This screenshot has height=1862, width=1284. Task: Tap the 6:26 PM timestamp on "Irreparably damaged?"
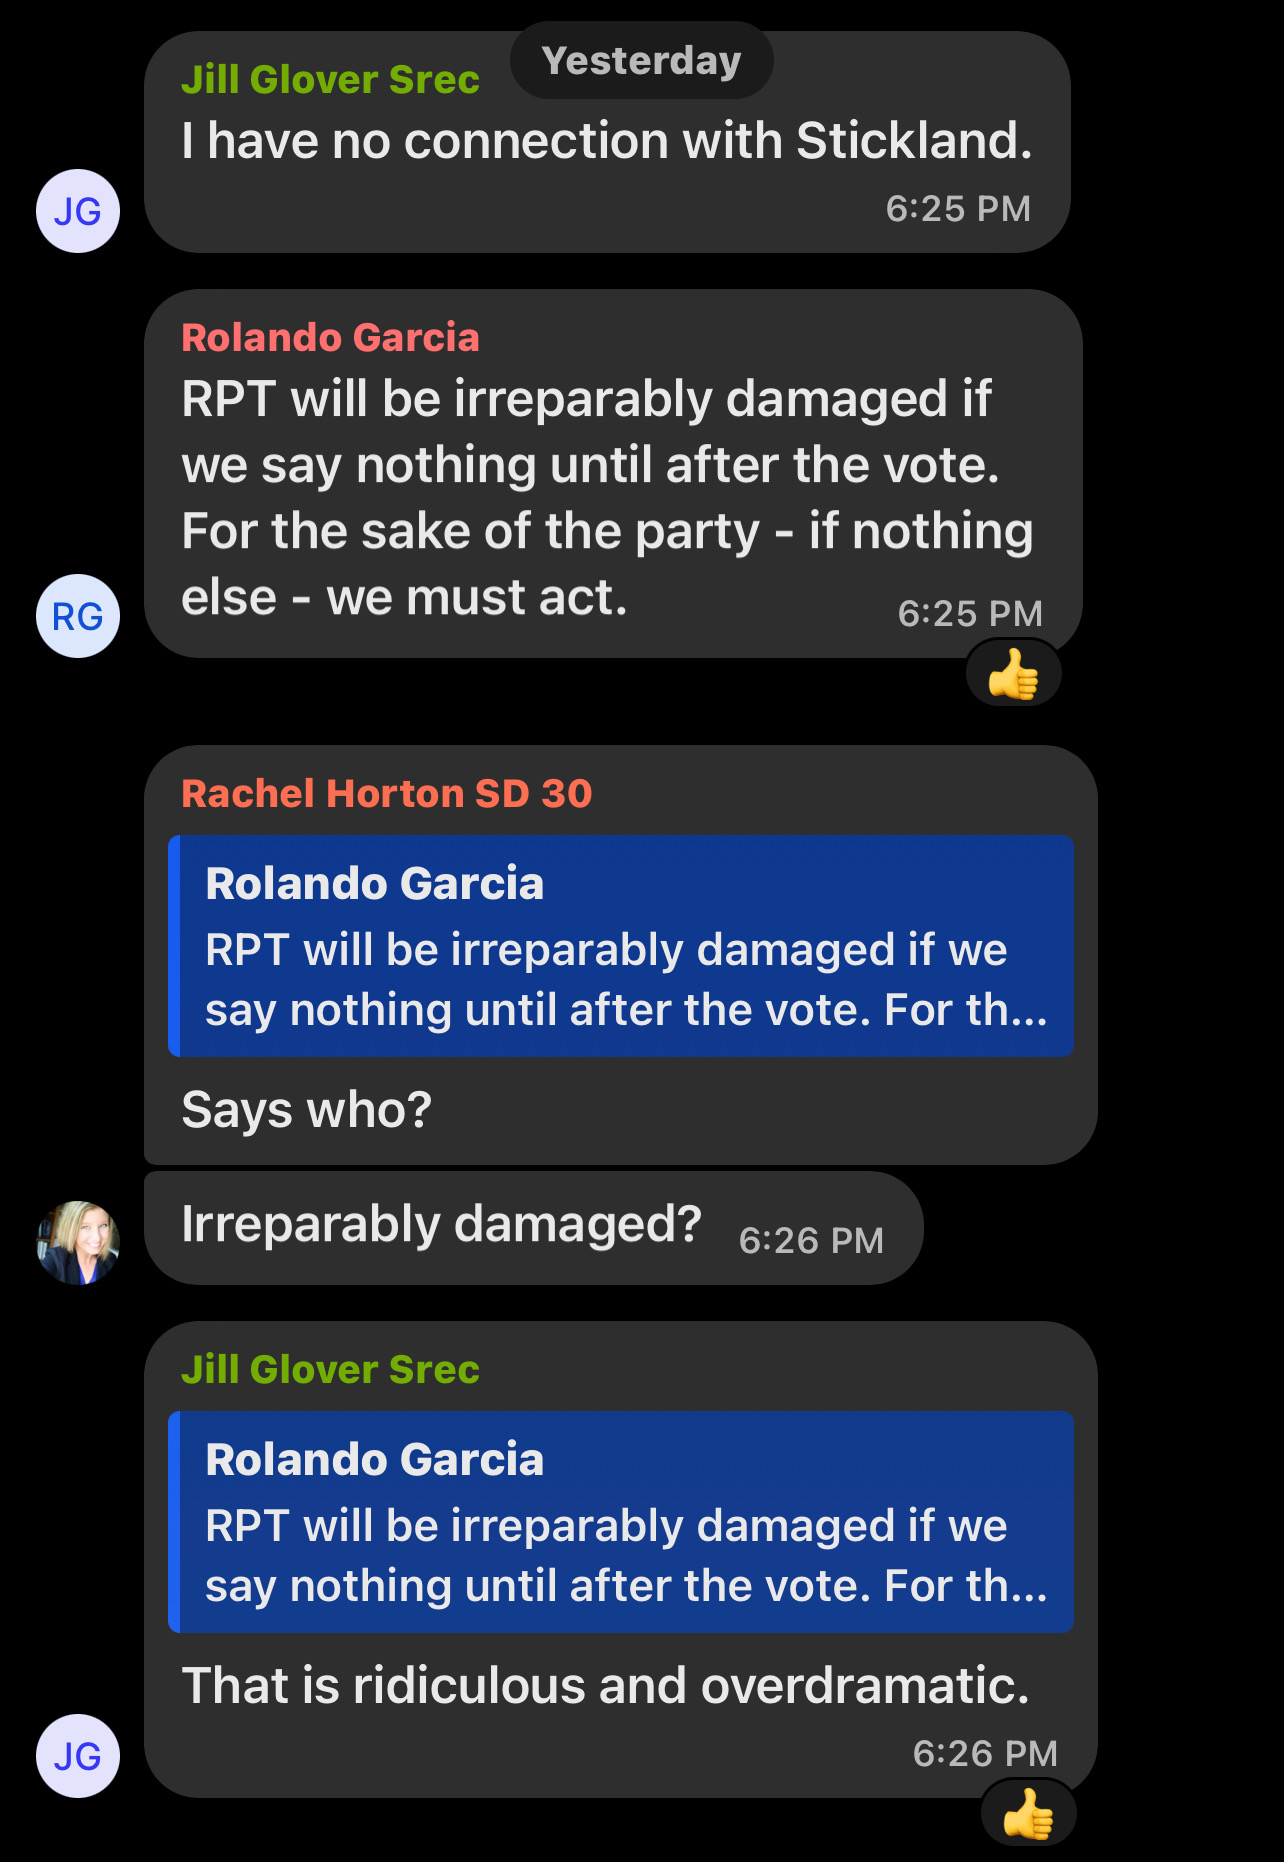pos(811,1241)
